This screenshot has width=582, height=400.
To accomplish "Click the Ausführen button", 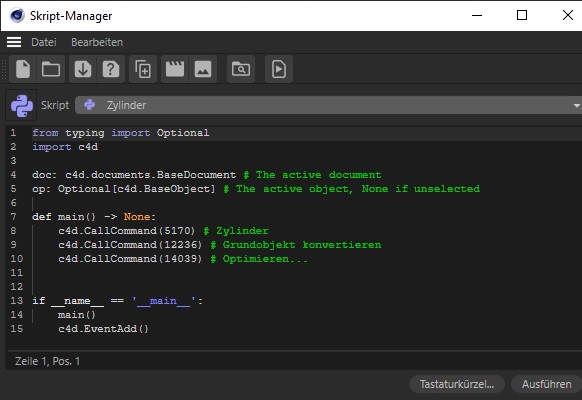I will click(x=546, y=384).
